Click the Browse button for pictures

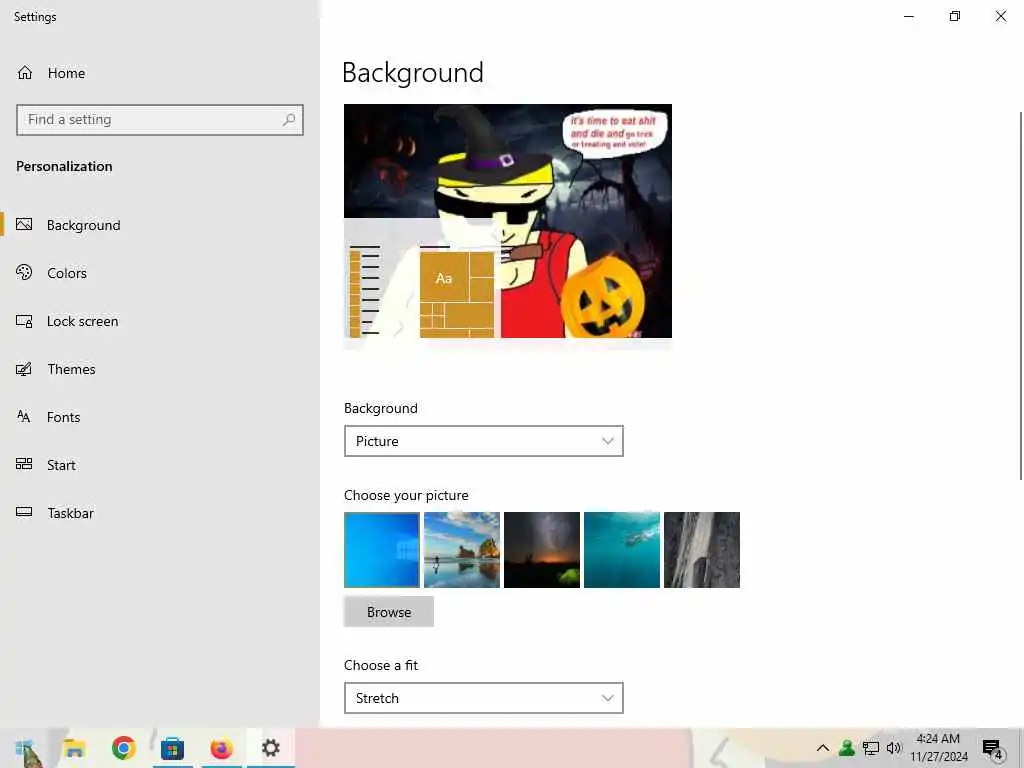point(389,612)
